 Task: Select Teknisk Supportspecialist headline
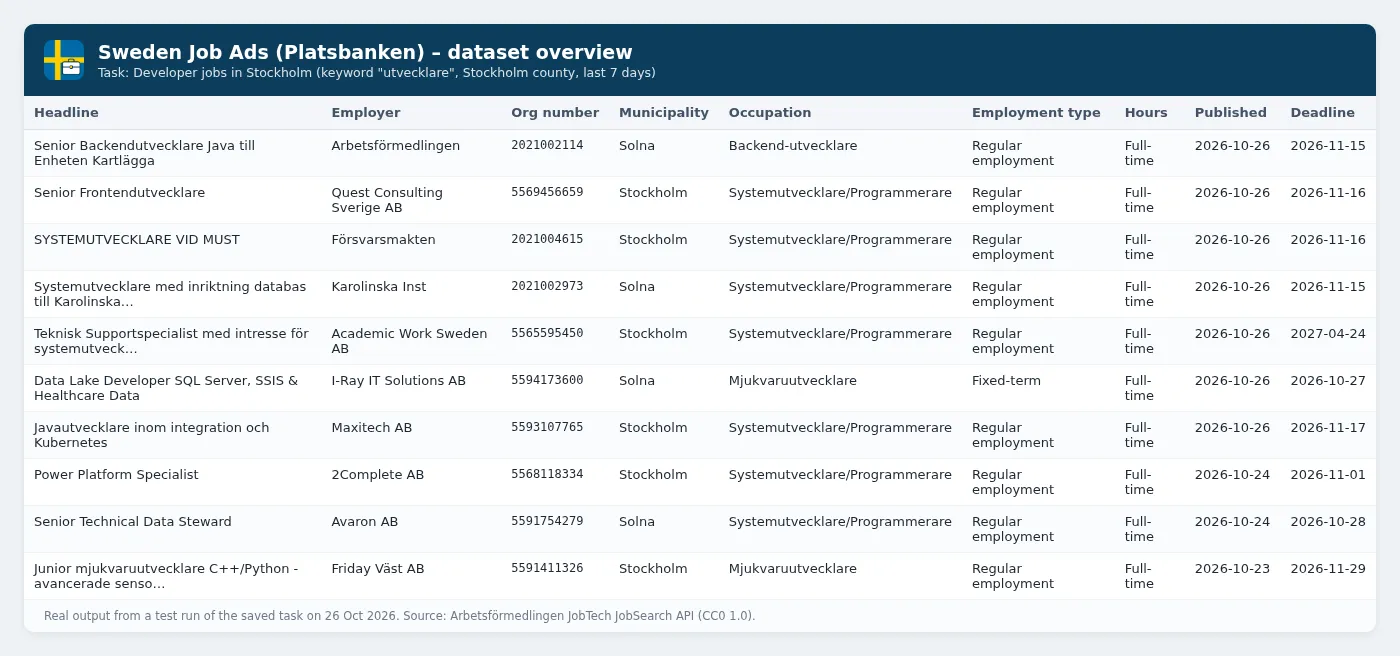(x=171, y=341)
